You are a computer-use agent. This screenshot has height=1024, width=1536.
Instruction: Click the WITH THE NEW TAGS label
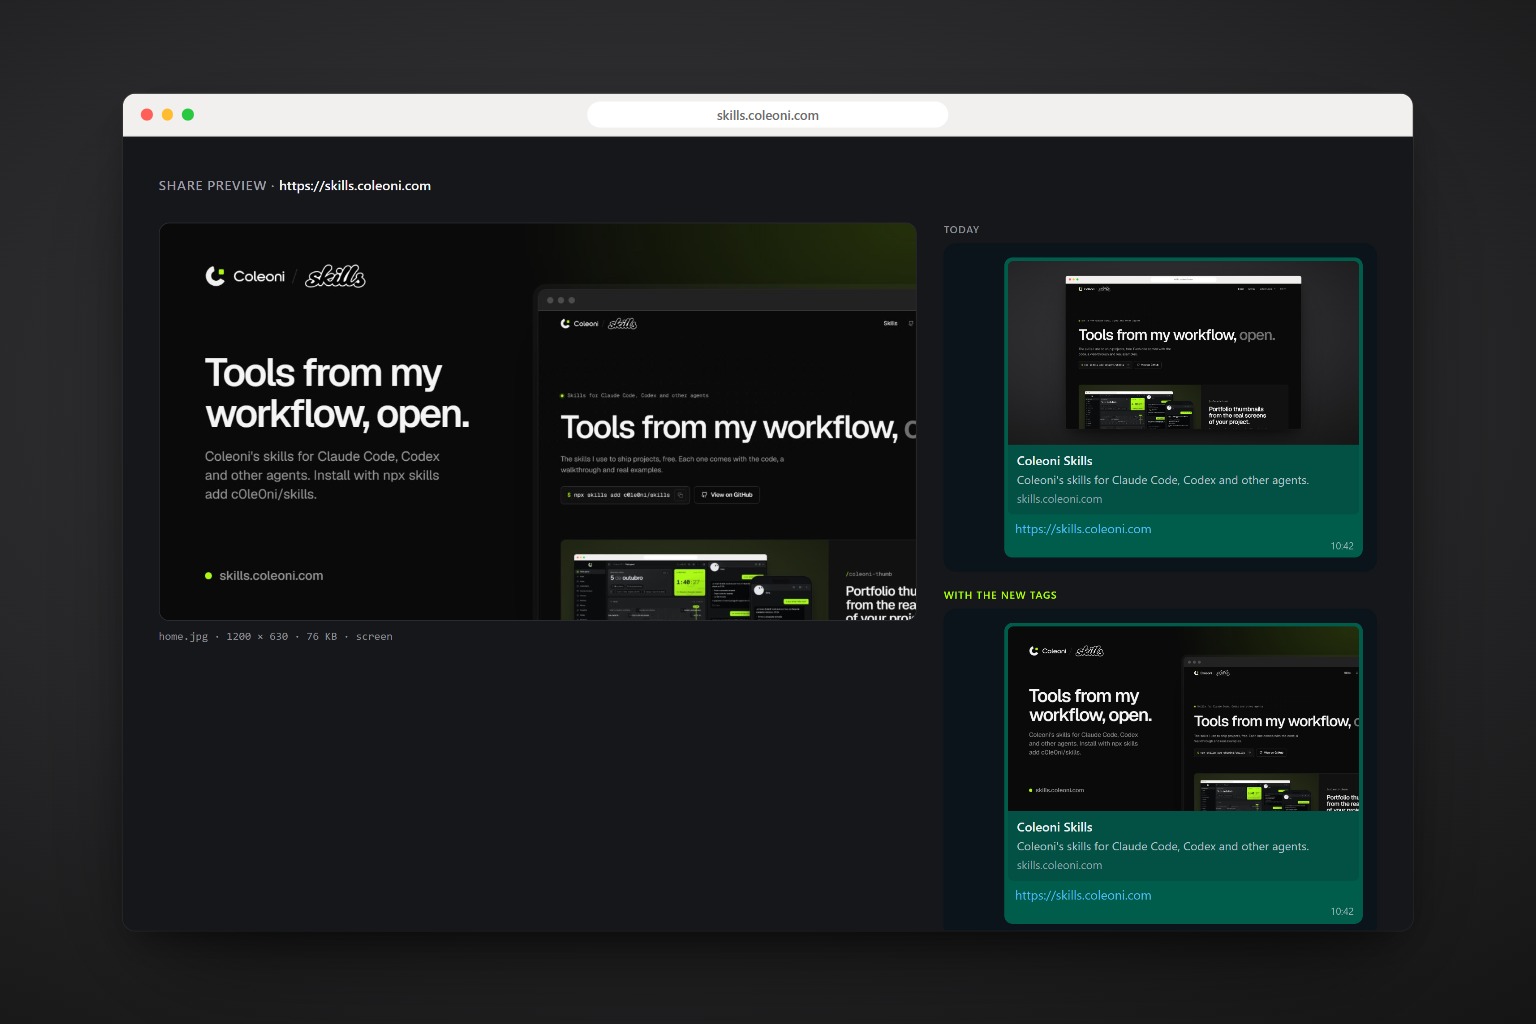pyautogui.click(x=1000, y=595)
